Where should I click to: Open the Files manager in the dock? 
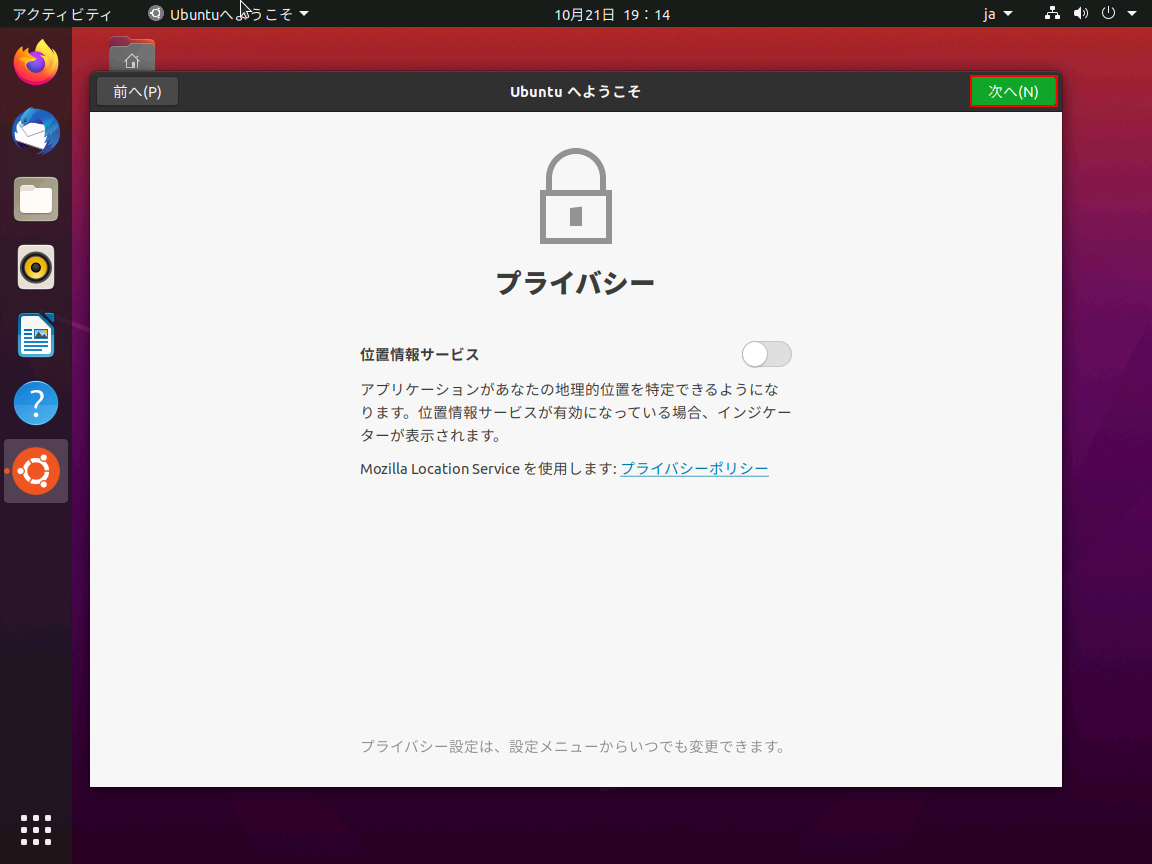(x=36, y=199)
